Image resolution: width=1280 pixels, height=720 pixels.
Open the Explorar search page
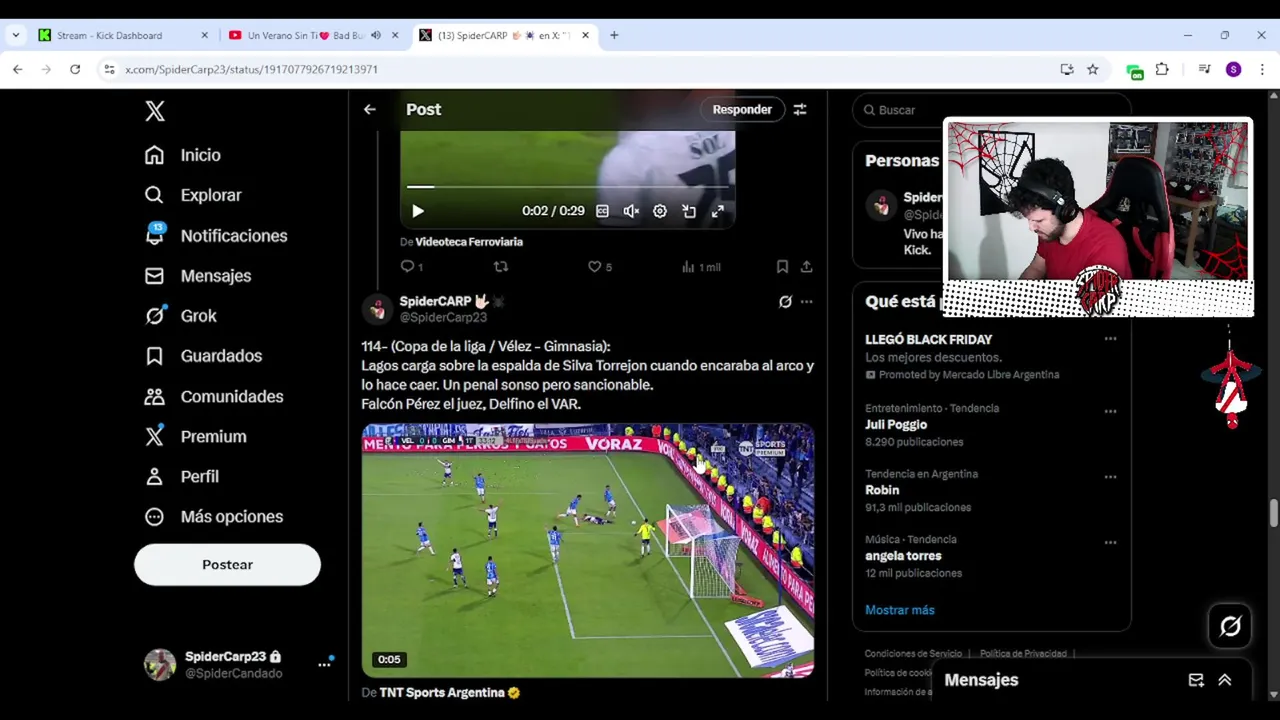click(x=193, y=195)
